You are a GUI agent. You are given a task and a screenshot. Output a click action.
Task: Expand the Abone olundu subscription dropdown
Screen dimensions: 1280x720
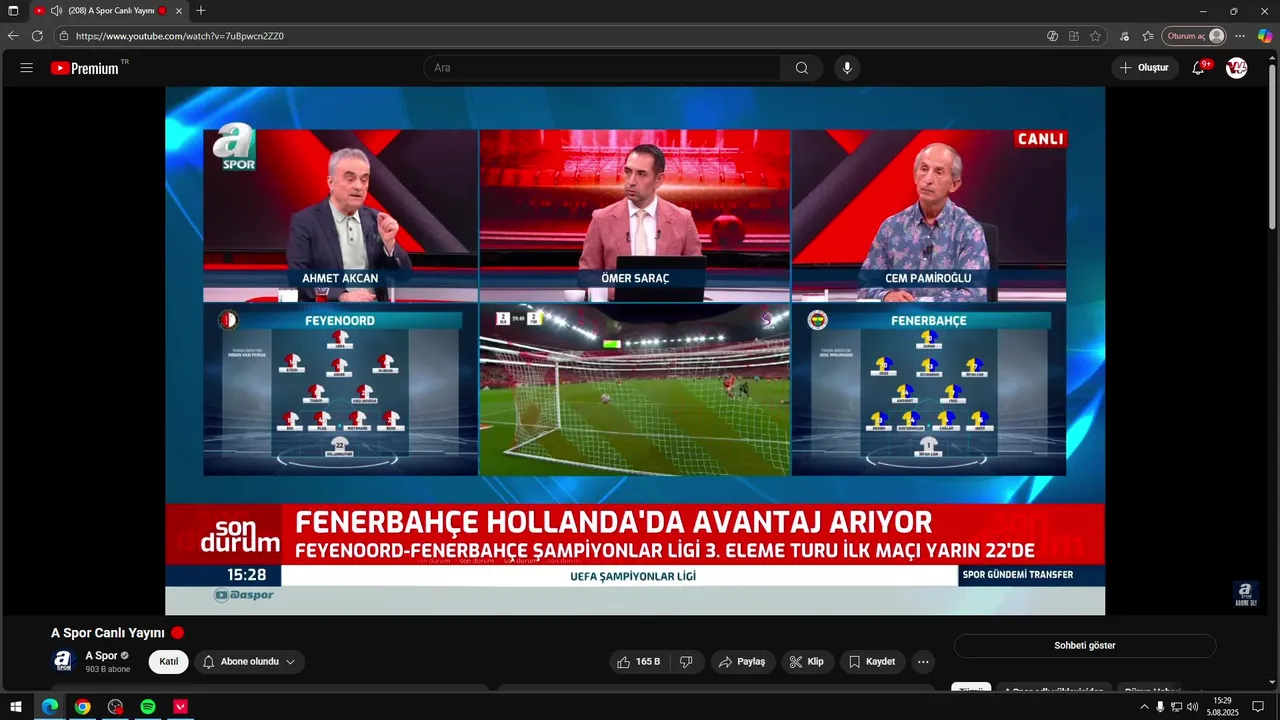pyautogui.click(x=250, y=662)
